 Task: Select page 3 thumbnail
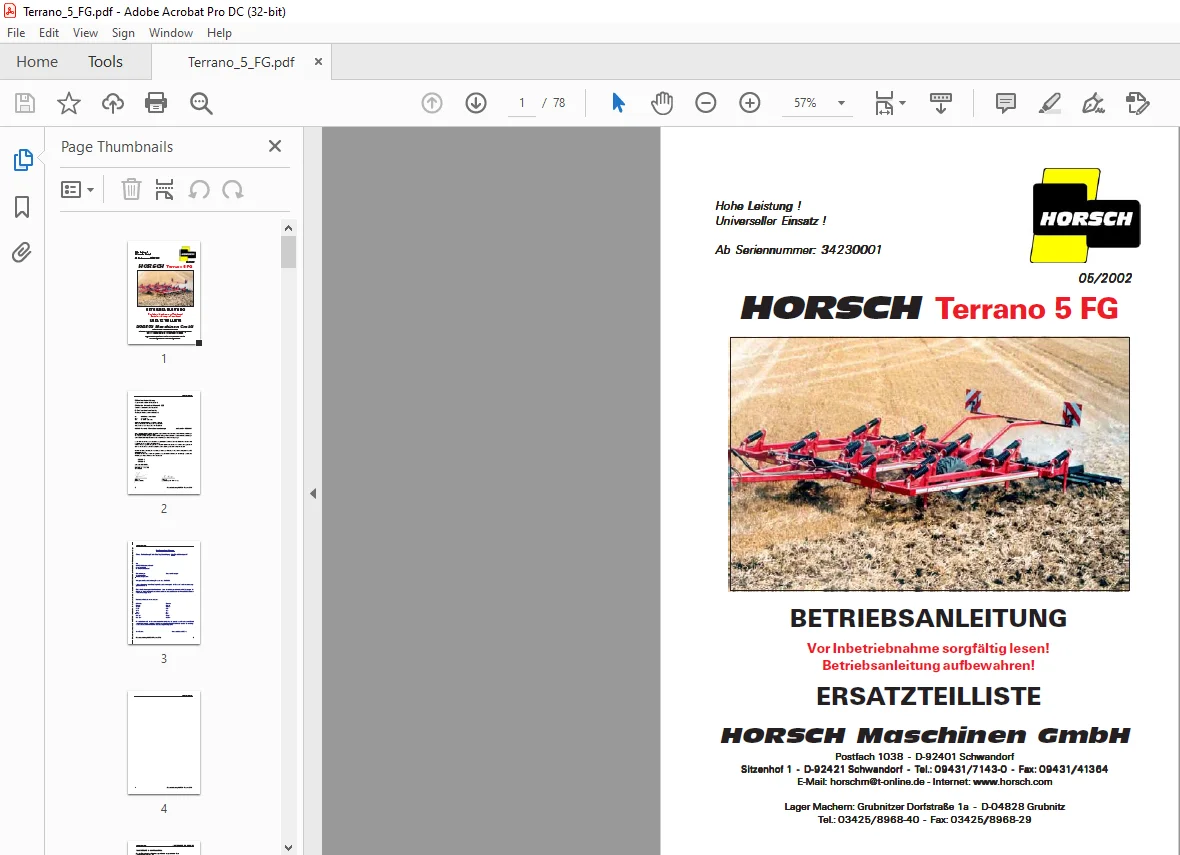(164, 593)
